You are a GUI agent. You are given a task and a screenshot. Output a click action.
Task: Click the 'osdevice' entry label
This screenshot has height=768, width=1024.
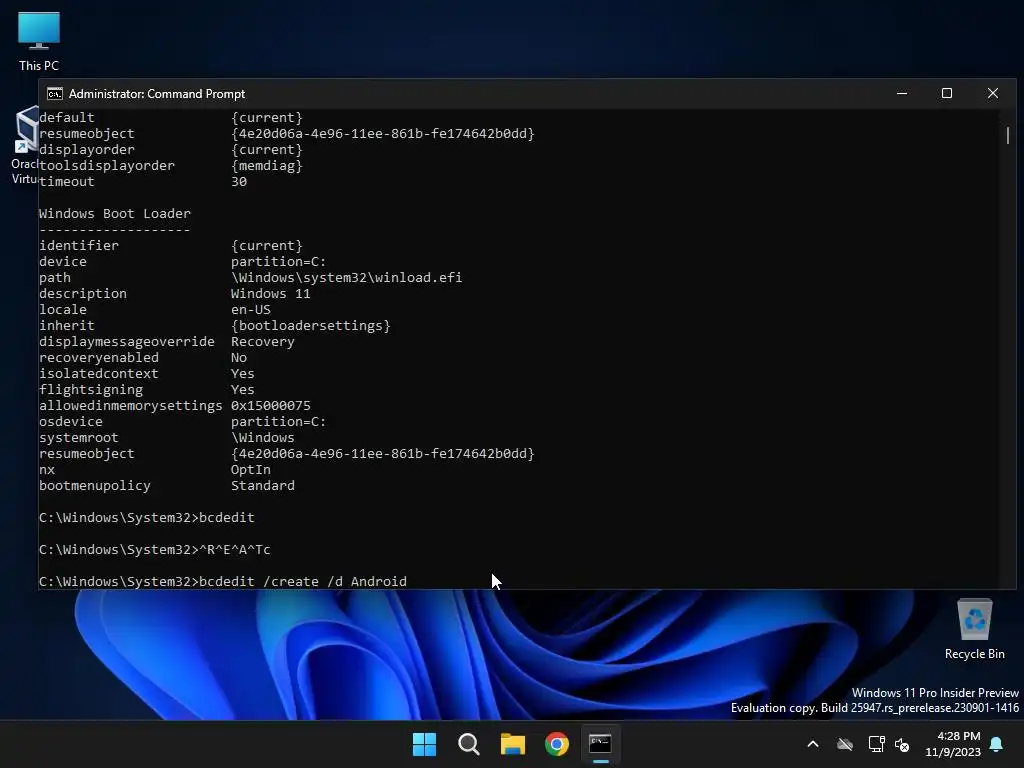click(71, 421)
